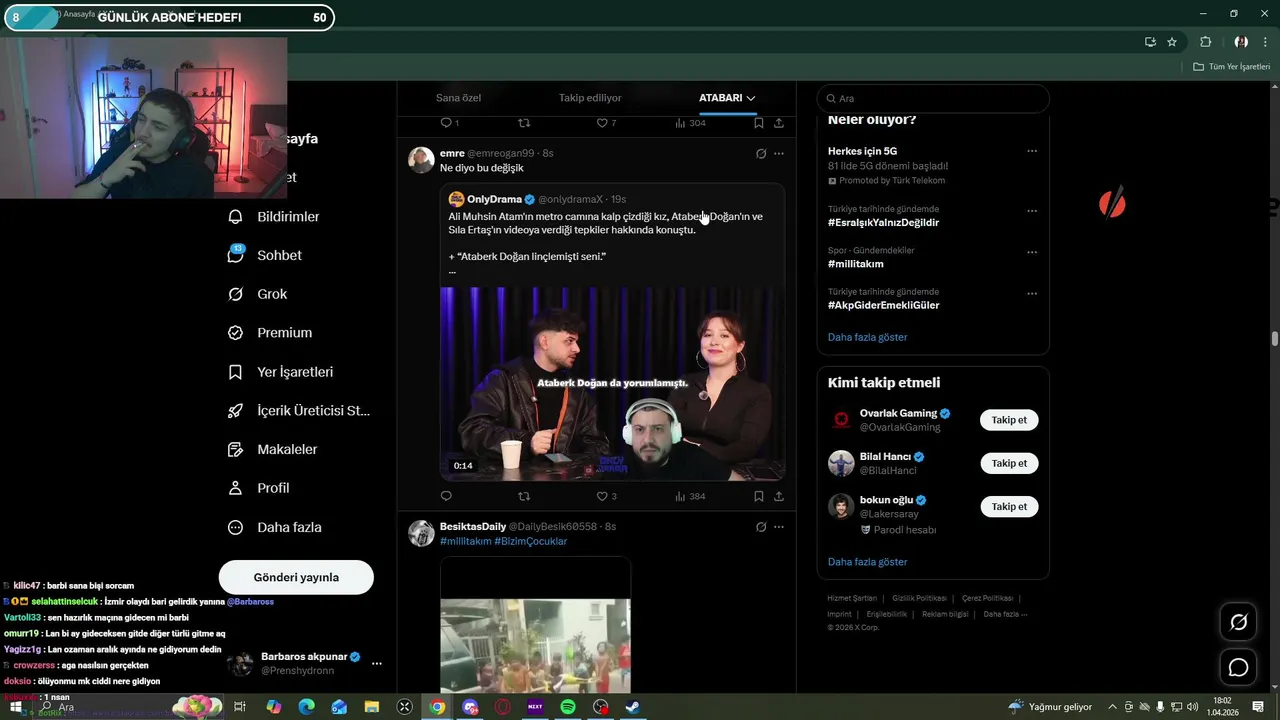Open Makaleler in the sidebar

click(273, 450)
